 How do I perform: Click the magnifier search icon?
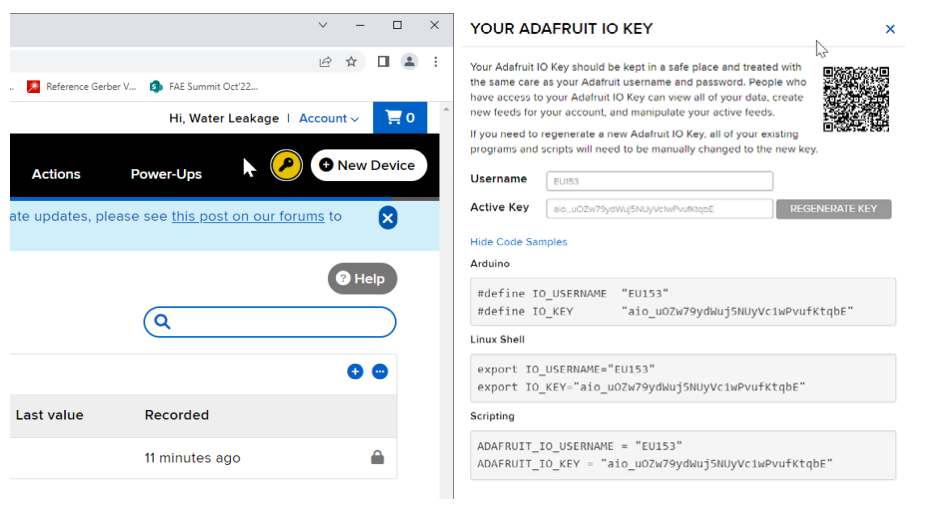[x=162, y=322]
